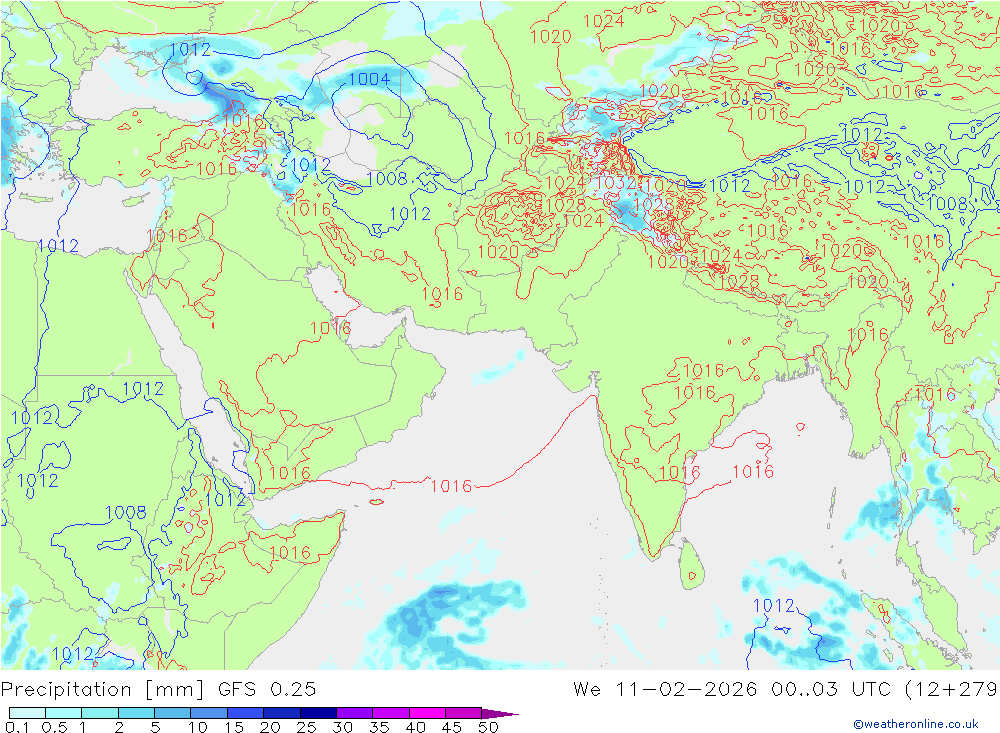
Task: Pick the legend swatch between 5 and 10
Action: click(x=173, y=713)
